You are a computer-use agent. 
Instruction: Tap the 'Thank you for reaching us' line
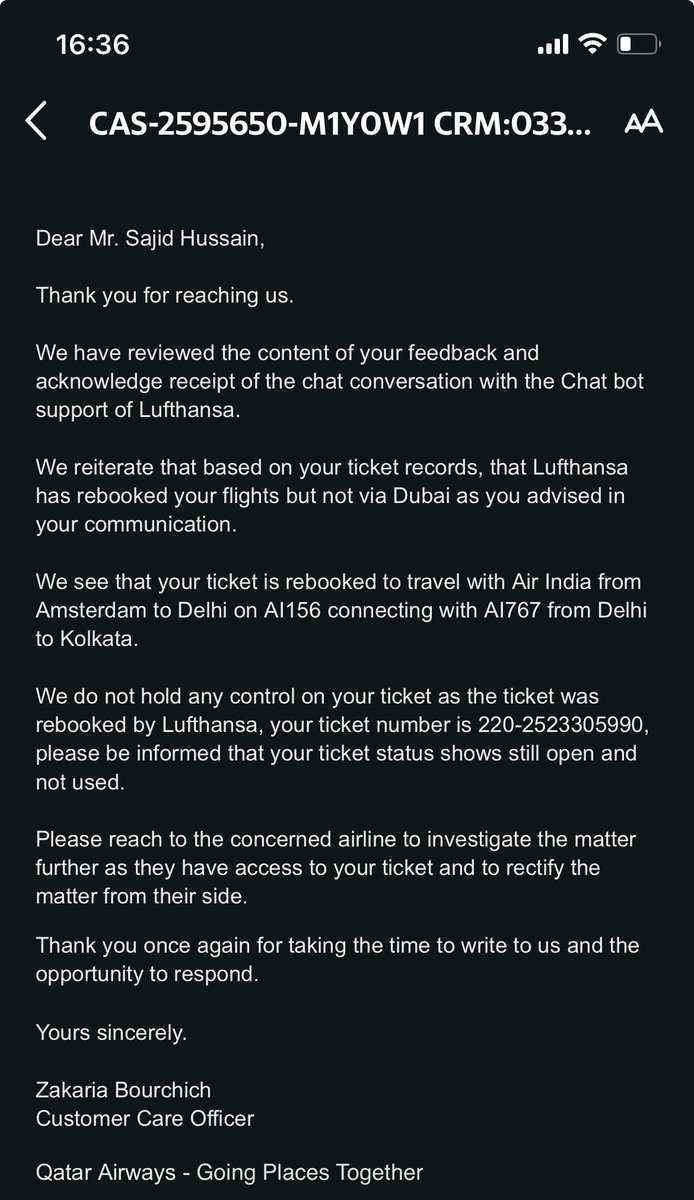[163, 296]
